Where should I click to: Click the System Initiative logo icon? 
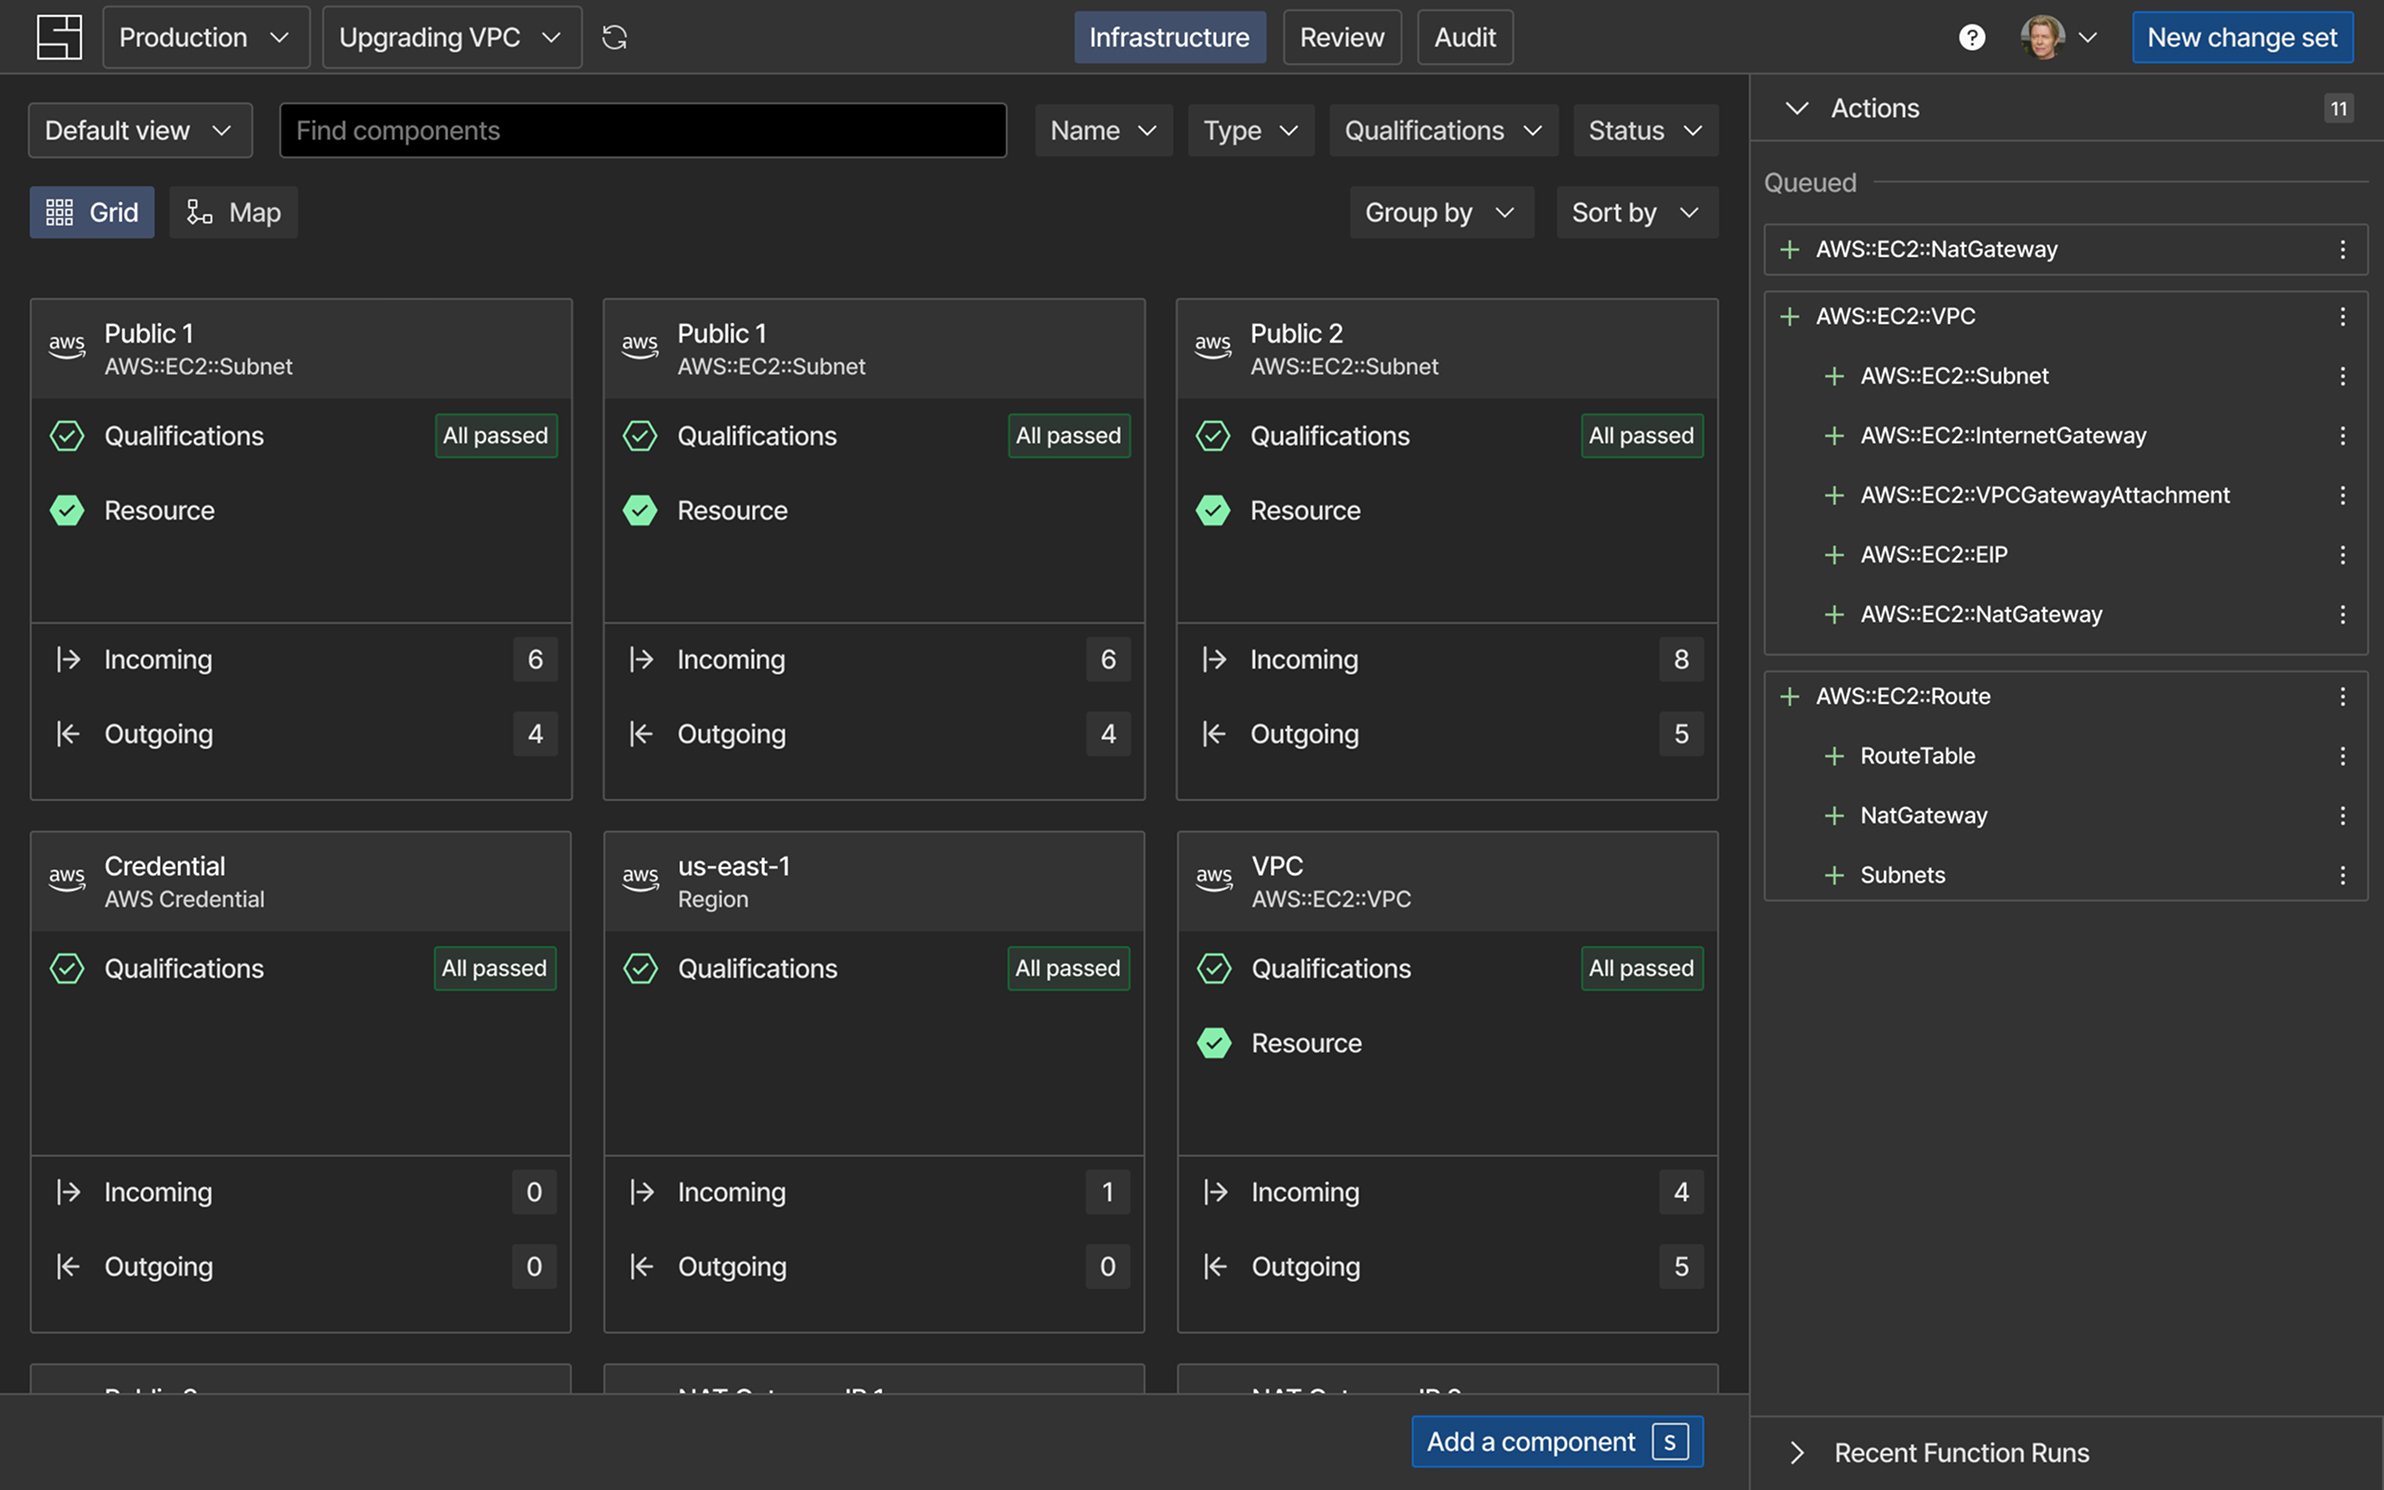59,37
